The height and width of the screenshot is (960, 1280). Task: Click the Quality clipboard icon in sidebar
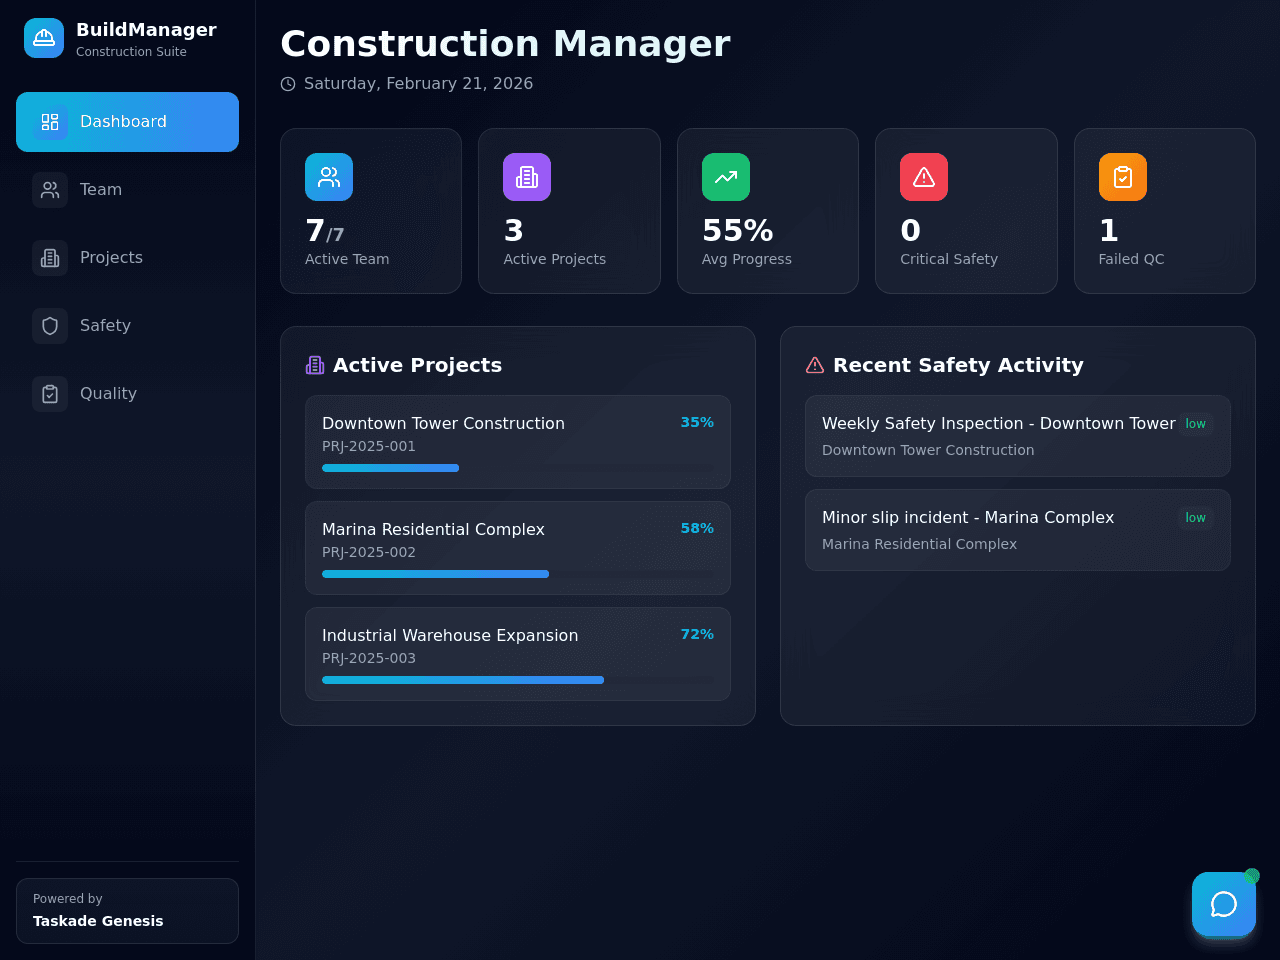(50, 394)
